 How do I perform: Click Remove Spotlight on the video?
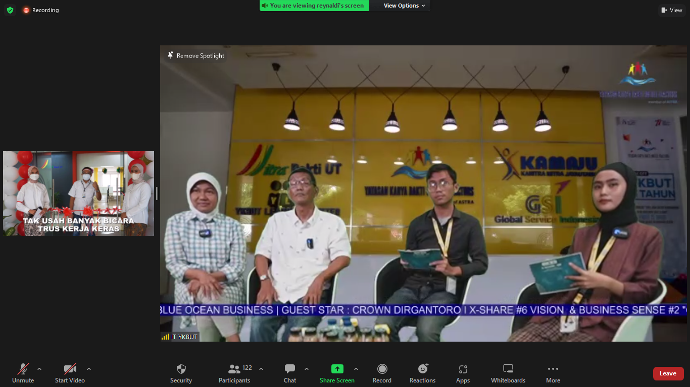coord(196,55)
